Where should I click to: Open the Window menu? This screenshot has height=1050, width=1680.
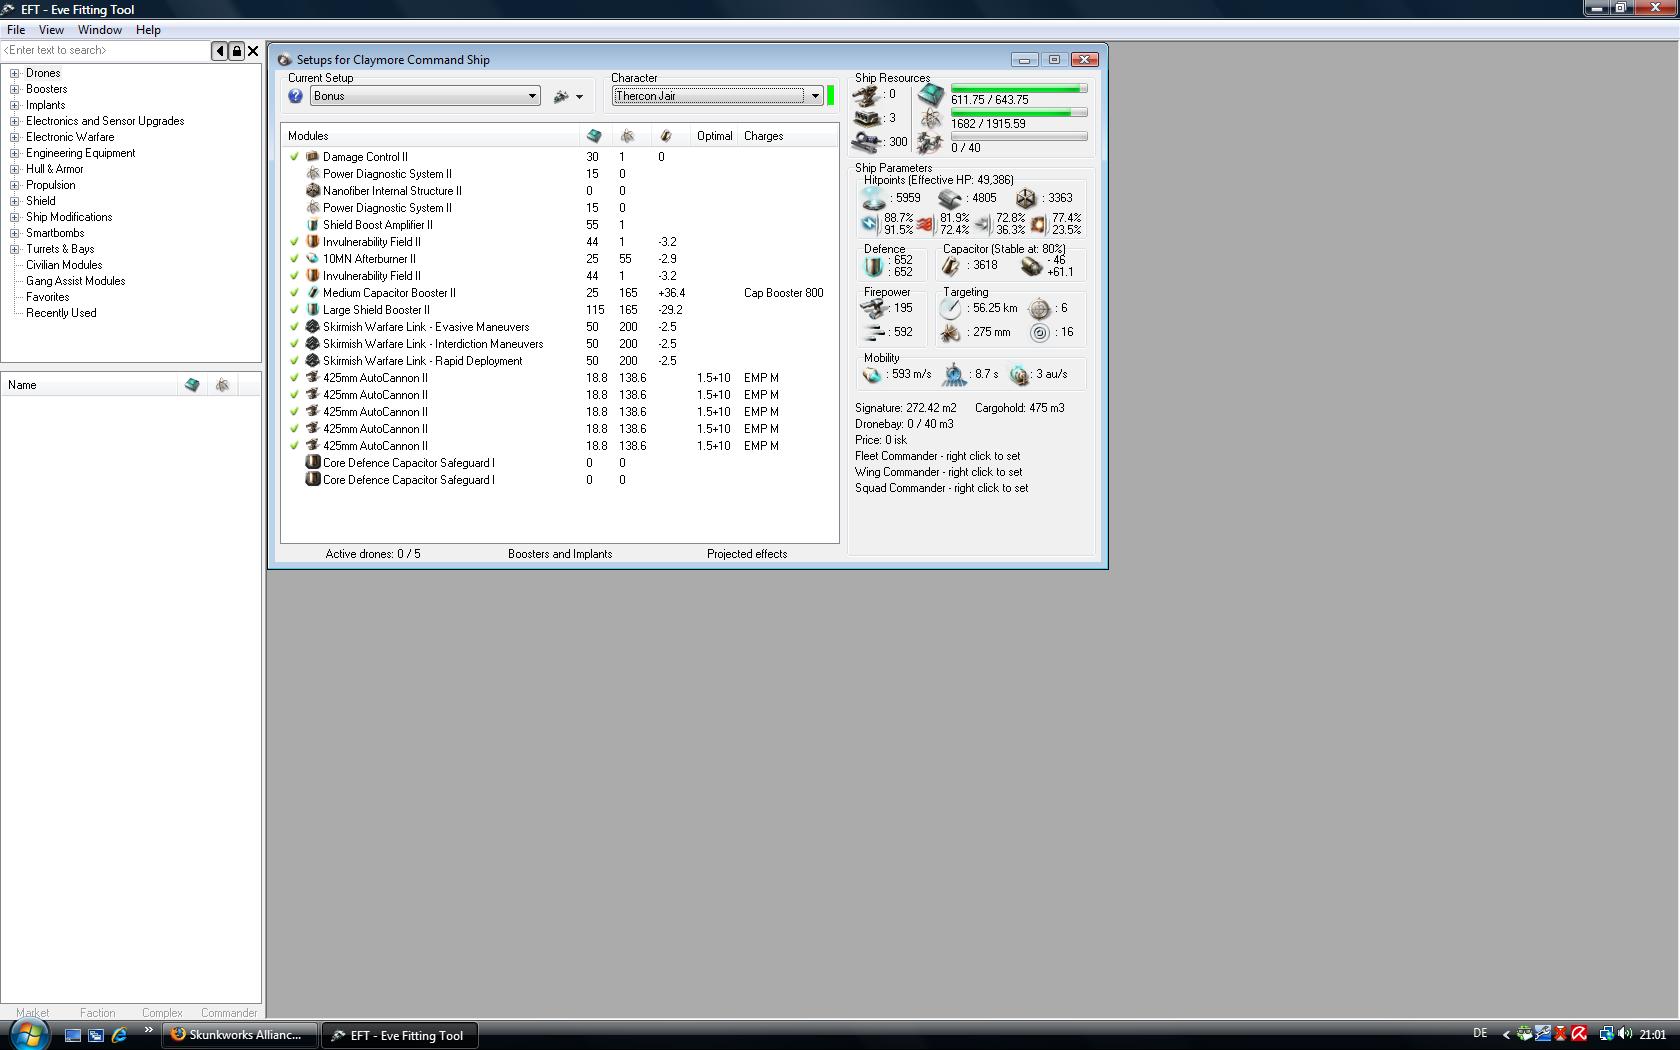(x=100, y=30)
